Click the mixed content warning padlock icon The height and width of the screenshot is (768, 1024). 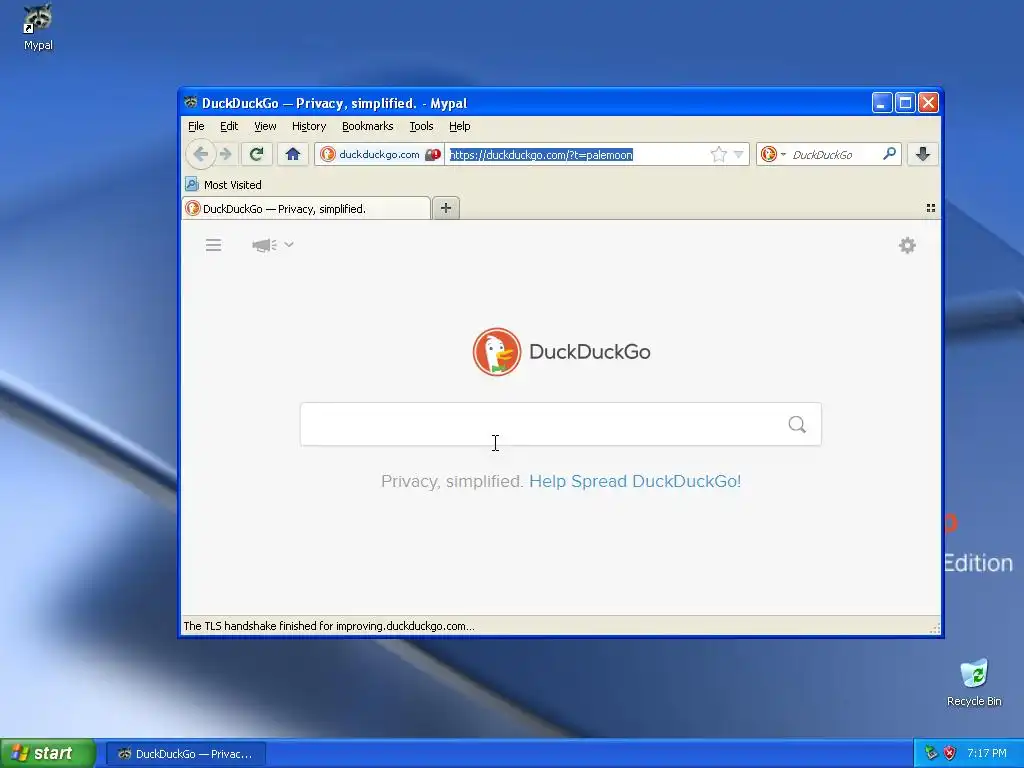(433, 155)
